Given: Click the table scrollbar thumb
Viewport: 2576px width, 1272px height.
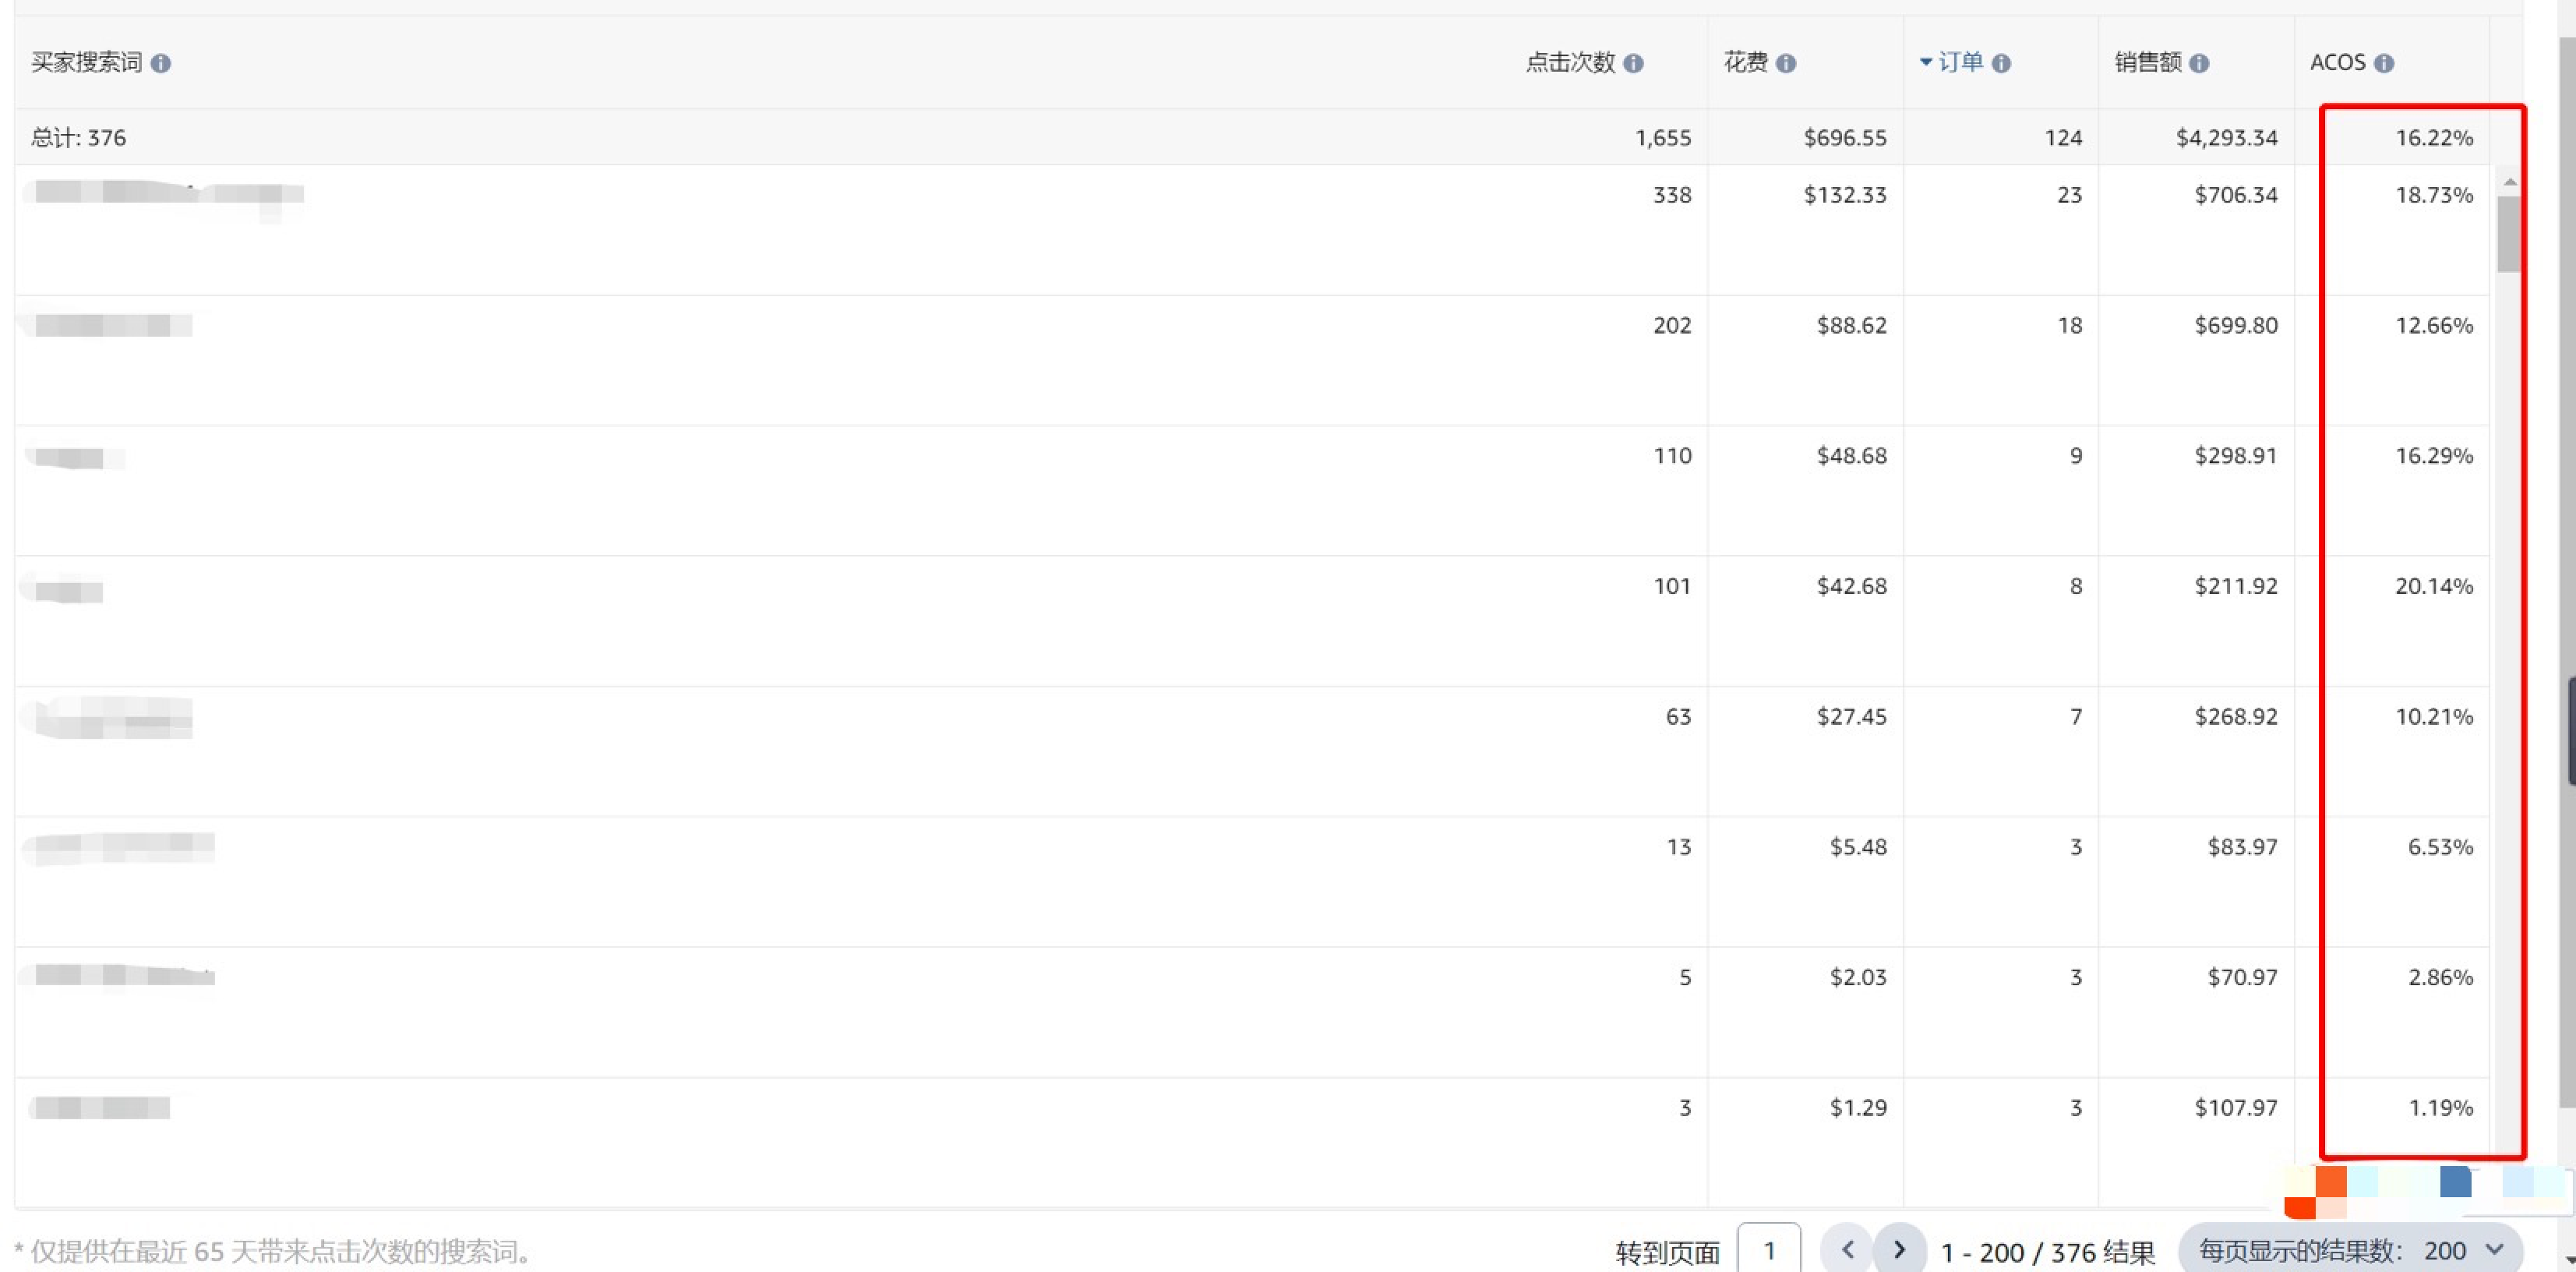Looking at the screenshot, I should pyautogui.click(x=2508, y=235).
